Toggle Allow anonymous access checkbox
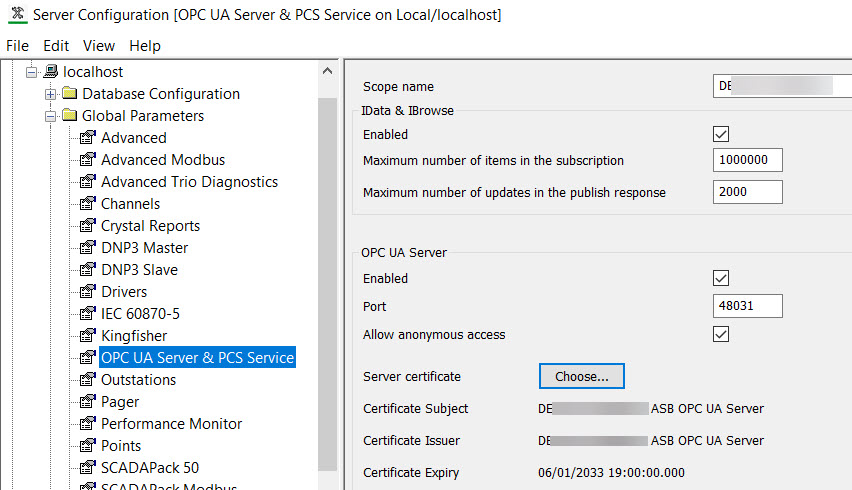Screen dimensions: 852x490 pos(721,334)
